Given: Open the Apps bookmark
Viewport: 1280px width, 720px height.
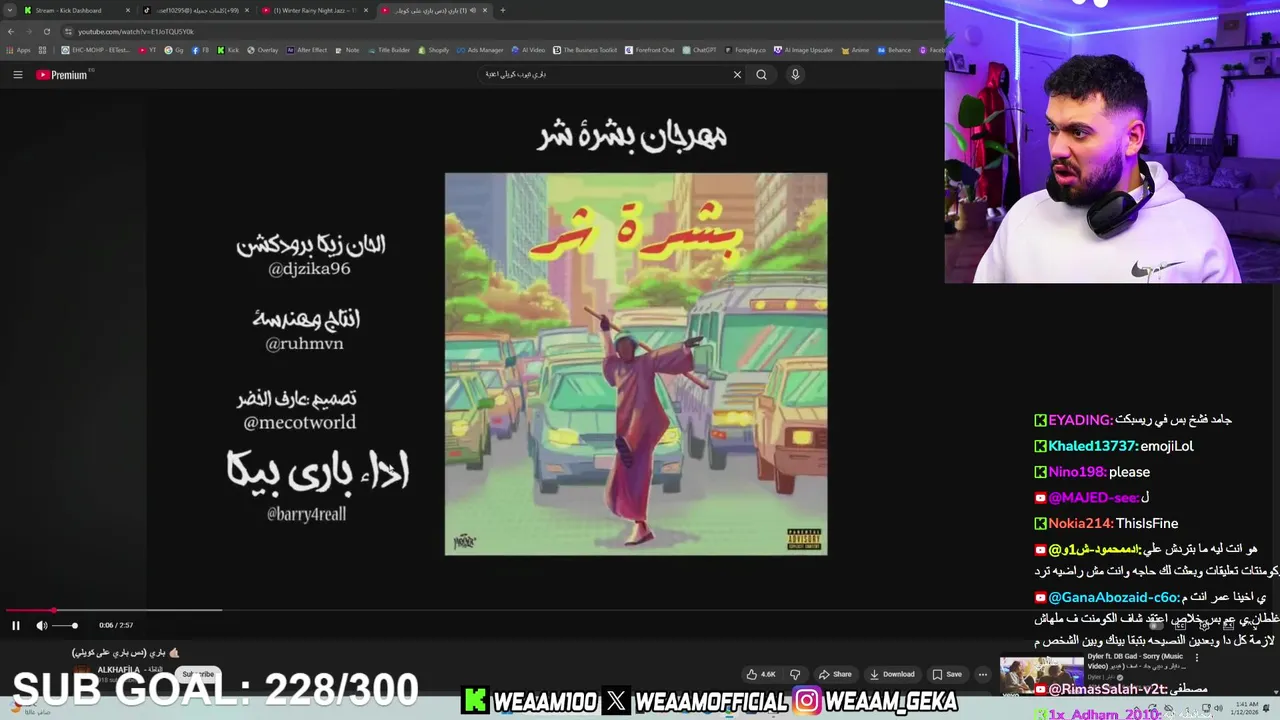Looking at the screenshot, I should [19, 50].
